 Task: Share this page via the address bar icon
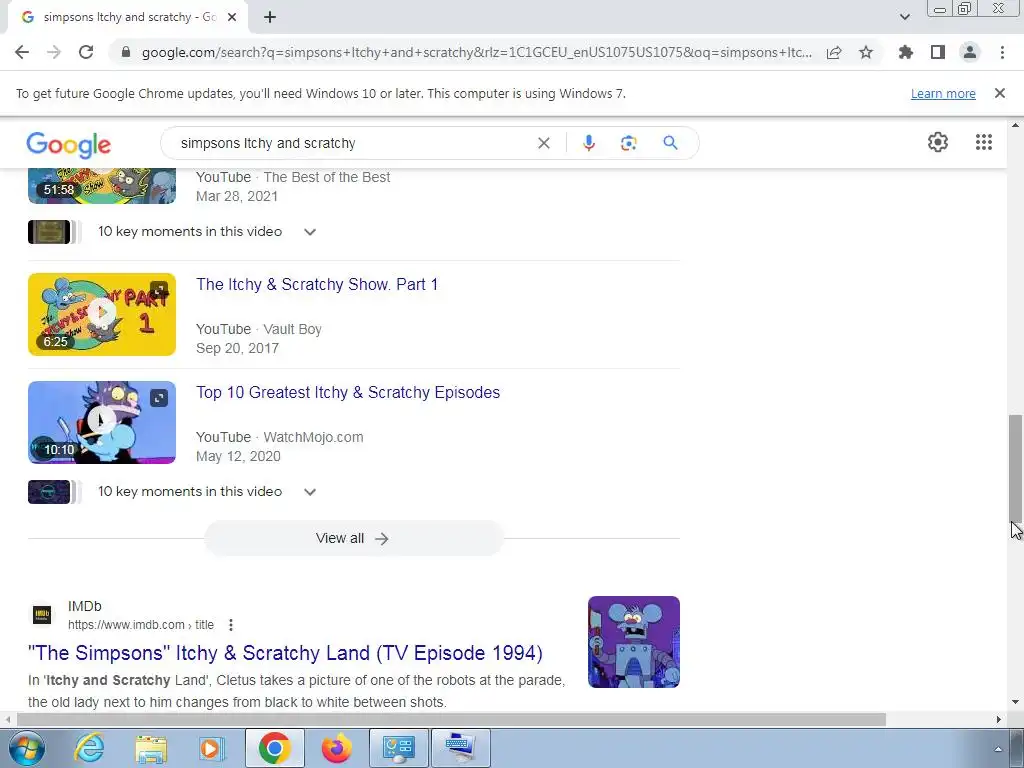[834, 52]
